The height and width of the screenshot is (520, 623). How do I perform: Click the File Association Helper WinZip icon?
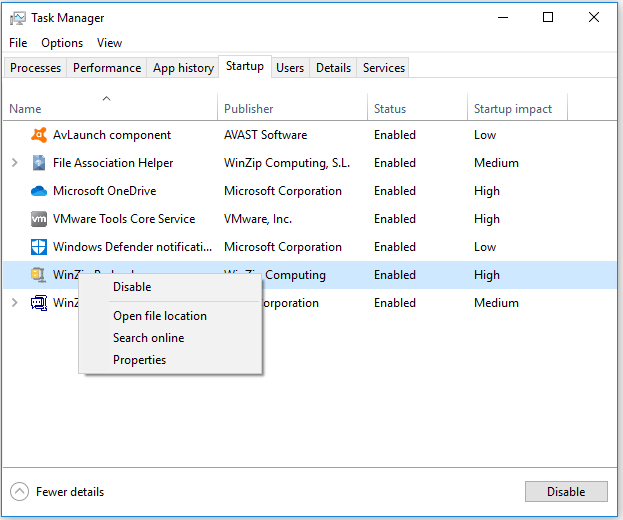[x=39, y=163]
